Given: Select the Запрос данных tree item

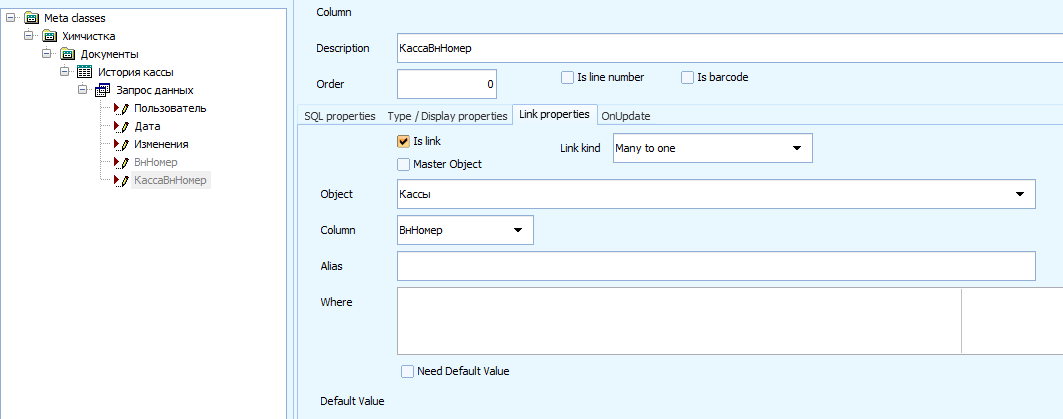Looking at the screenshot, I should (155, 90).
